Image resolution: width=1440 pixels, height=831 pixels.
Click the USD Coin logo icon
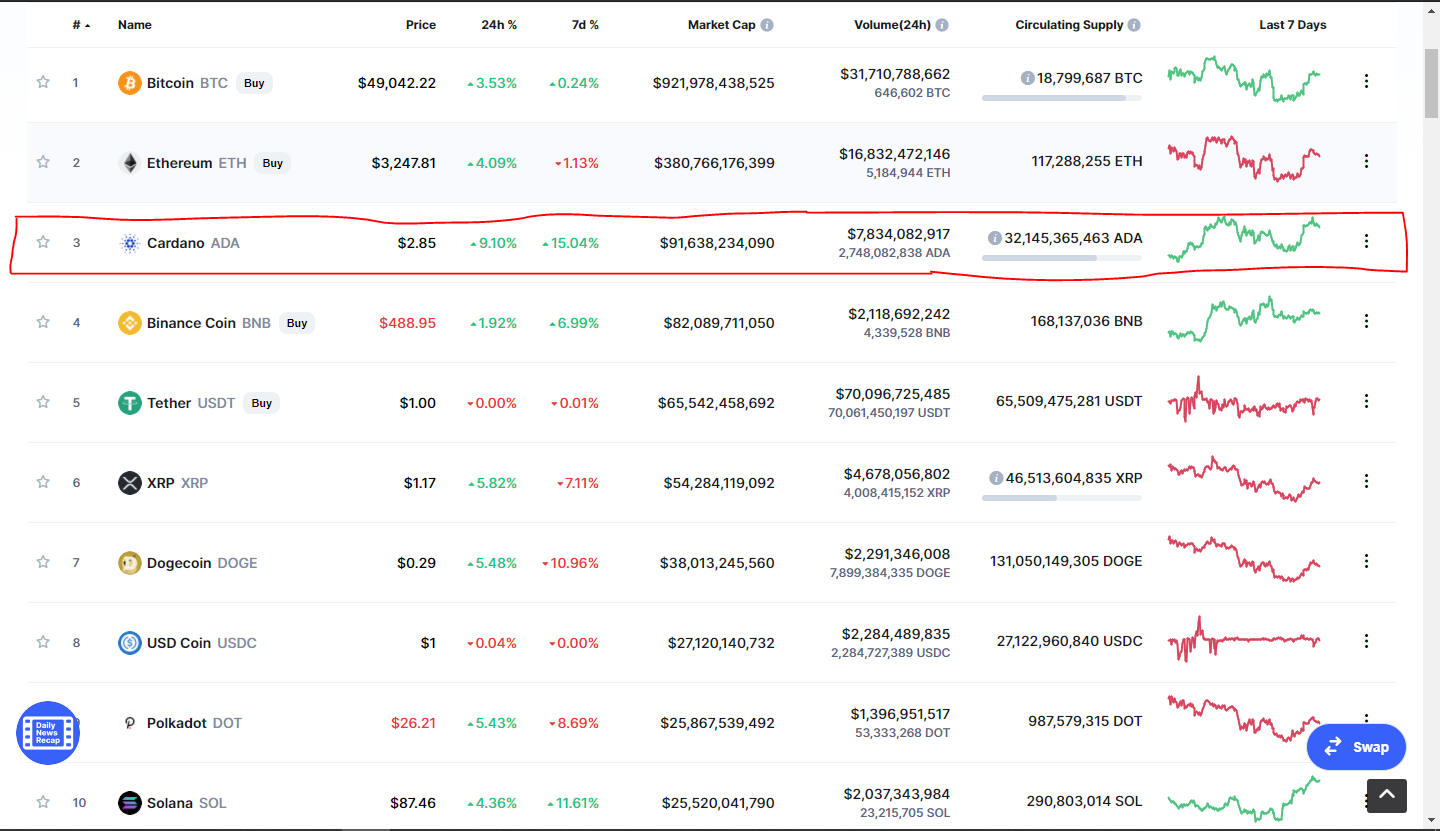coord(130,643)
